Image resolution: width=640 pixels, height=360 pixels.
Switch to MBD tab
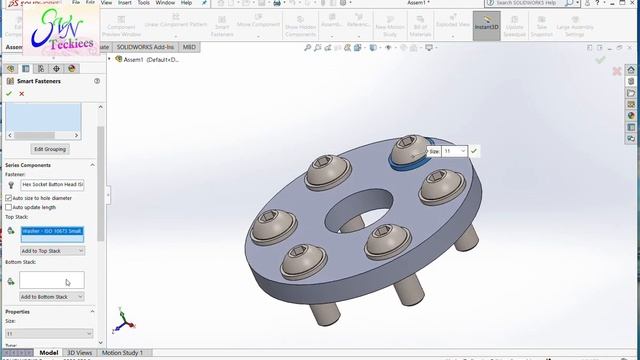pyautogui.click(x=189, y=47)
